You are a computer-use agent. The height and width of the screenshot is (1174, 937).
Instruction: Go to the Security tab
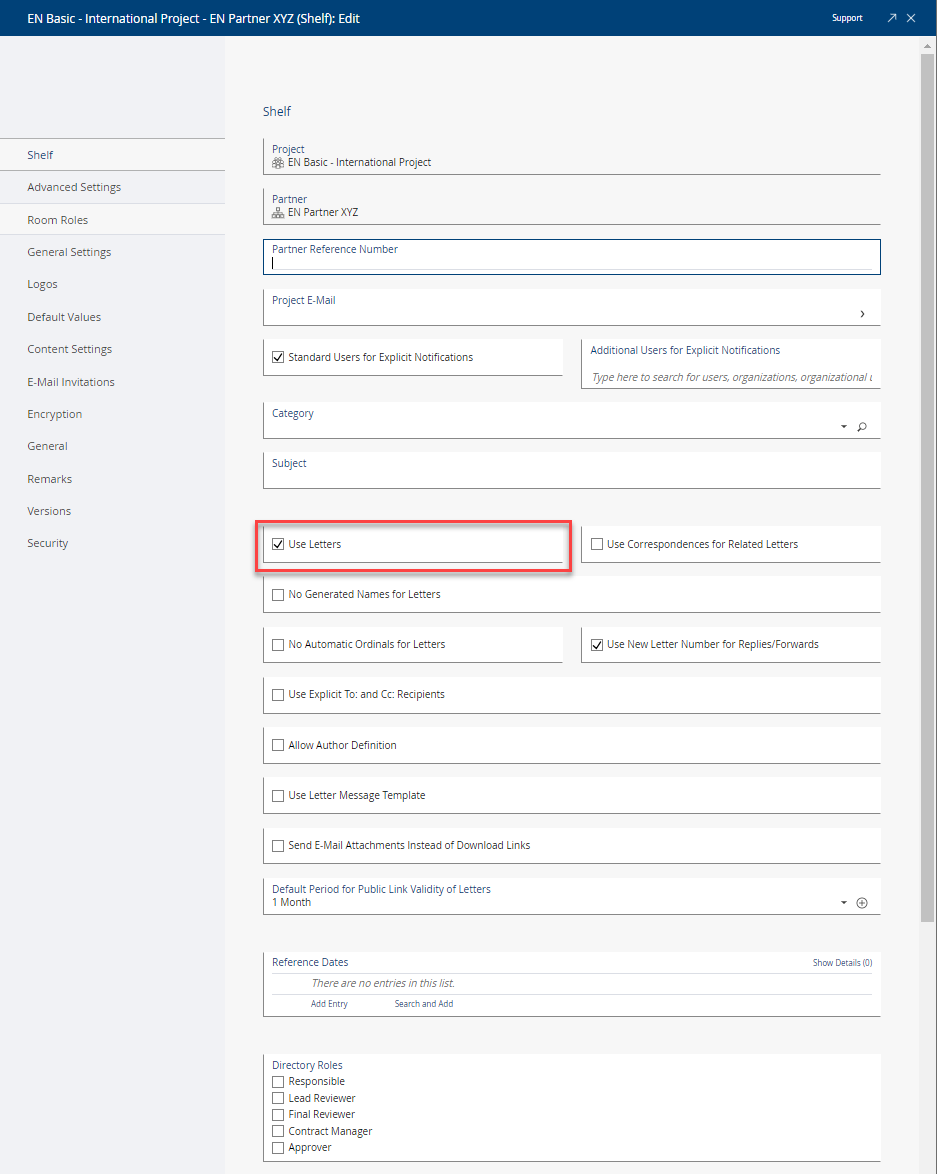[x=48, y=543]
